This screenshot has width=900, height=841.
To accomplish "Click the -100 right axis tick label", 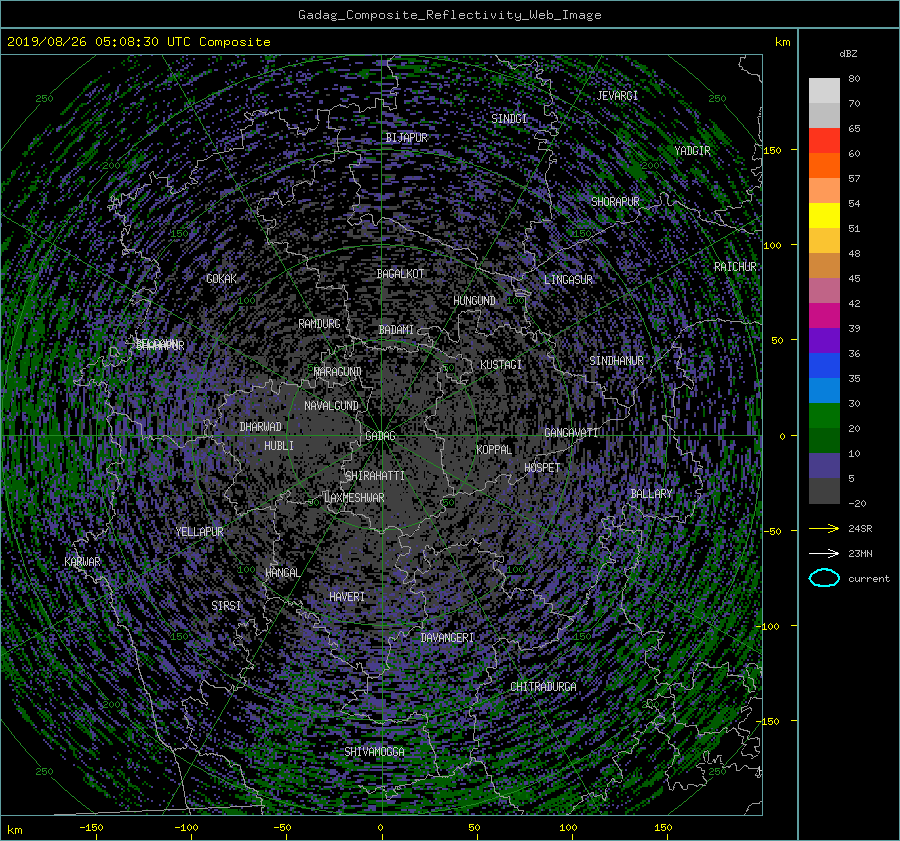I will click(769, 626).
